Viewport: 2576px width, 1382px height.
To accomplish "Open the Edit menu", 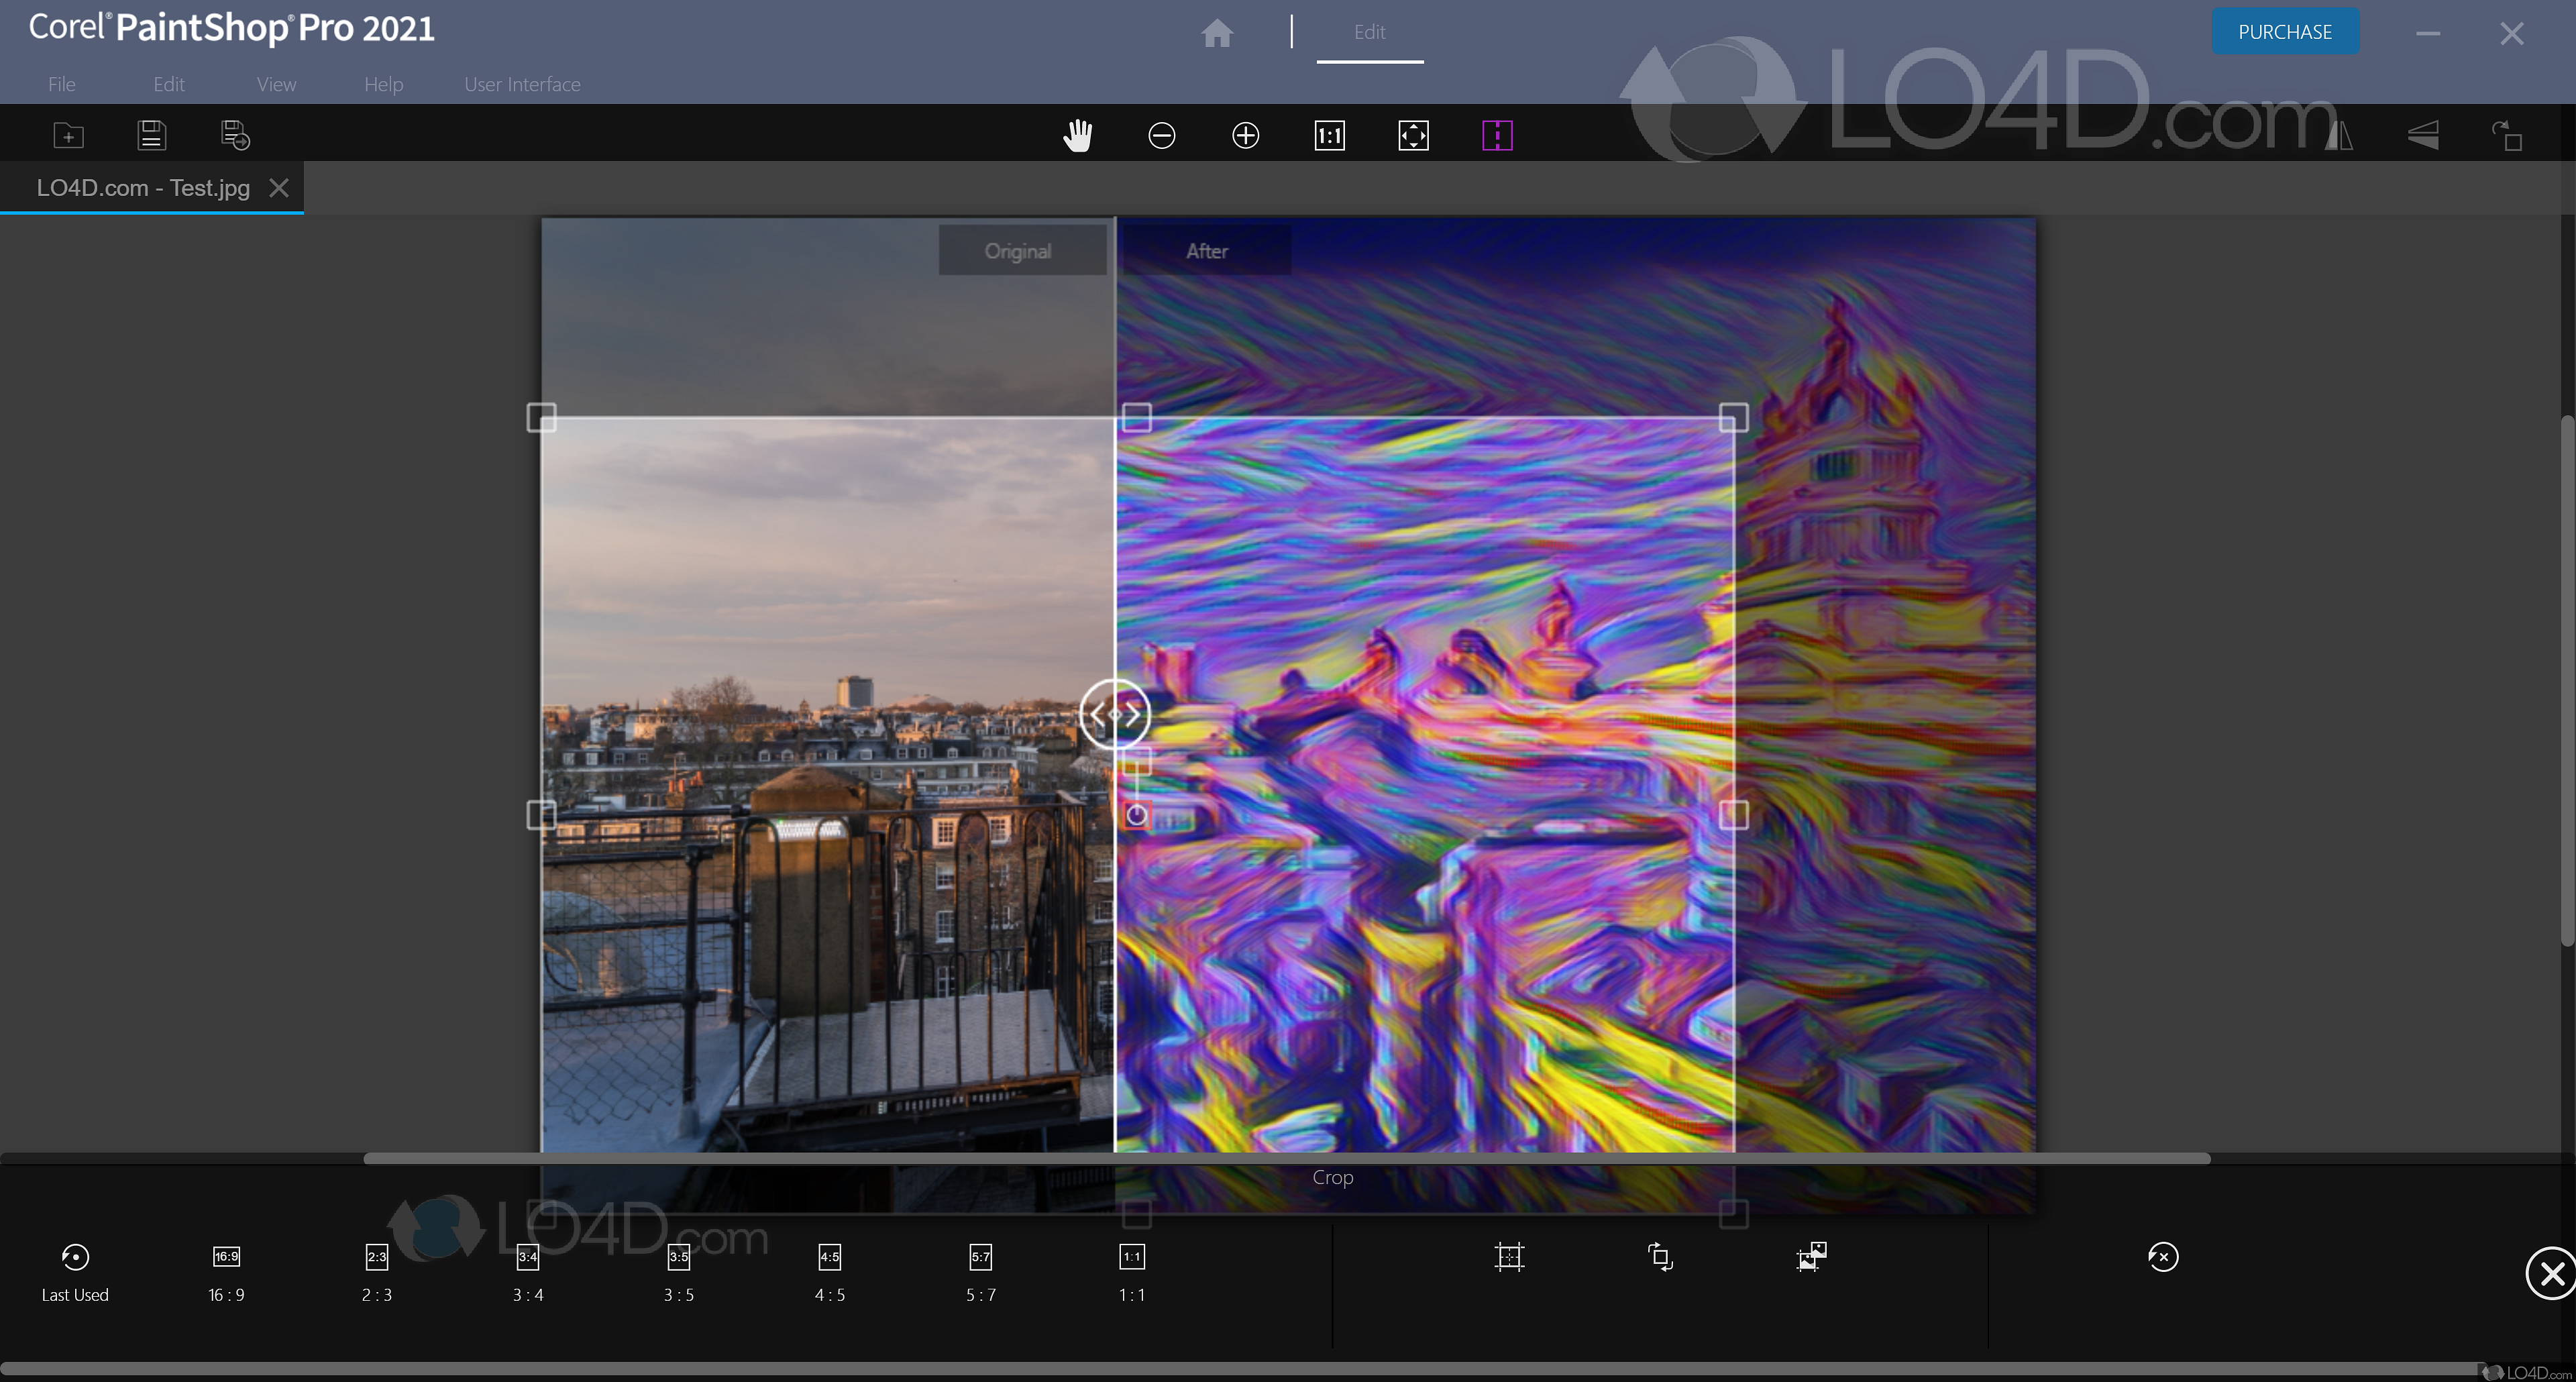I will [x=169, y=84].
